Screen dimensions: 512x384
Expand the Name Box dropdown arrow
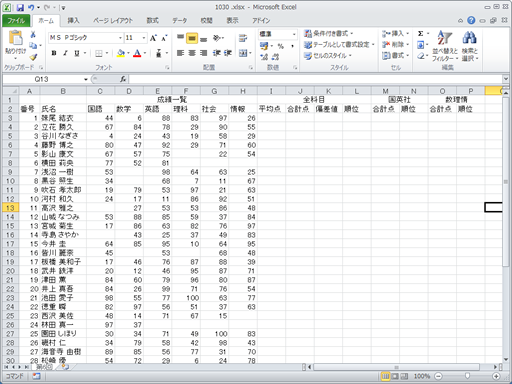click(x=86, y=79)
